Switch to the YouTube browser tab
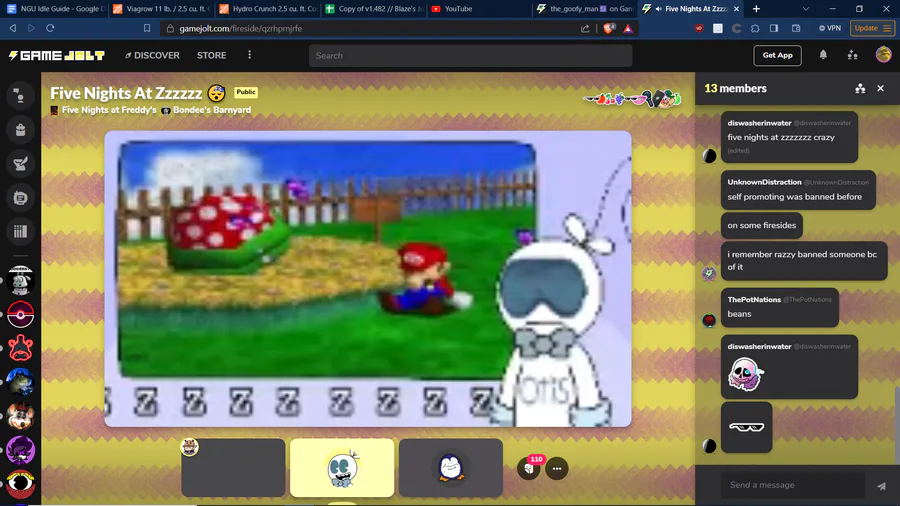900x506 pixels. pos(479,9)
